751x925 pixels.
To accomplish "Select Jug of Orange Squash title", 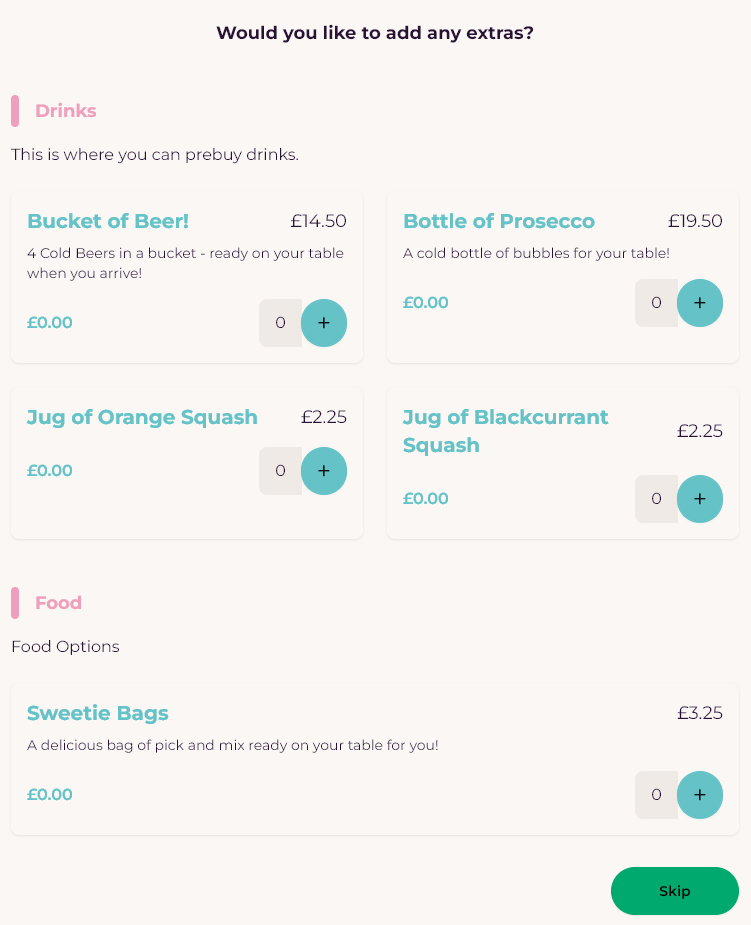I will [142, 417].
